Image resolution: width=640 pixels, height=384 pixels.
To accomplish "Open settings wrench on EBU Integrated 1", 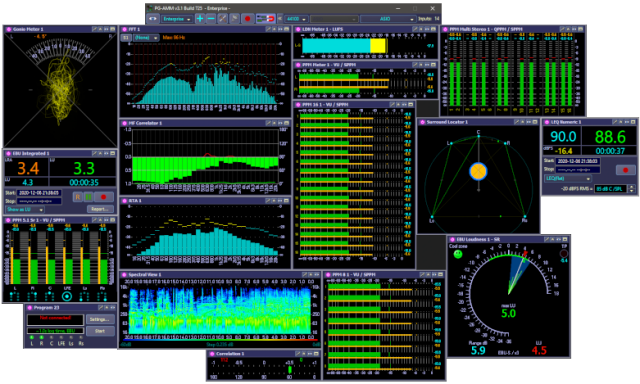I will click(94, 153).
